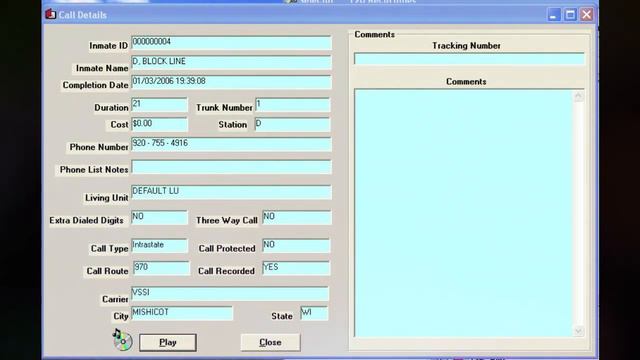Close window with the red X
The image size is (640, 360).
click(x=587, y=15)
